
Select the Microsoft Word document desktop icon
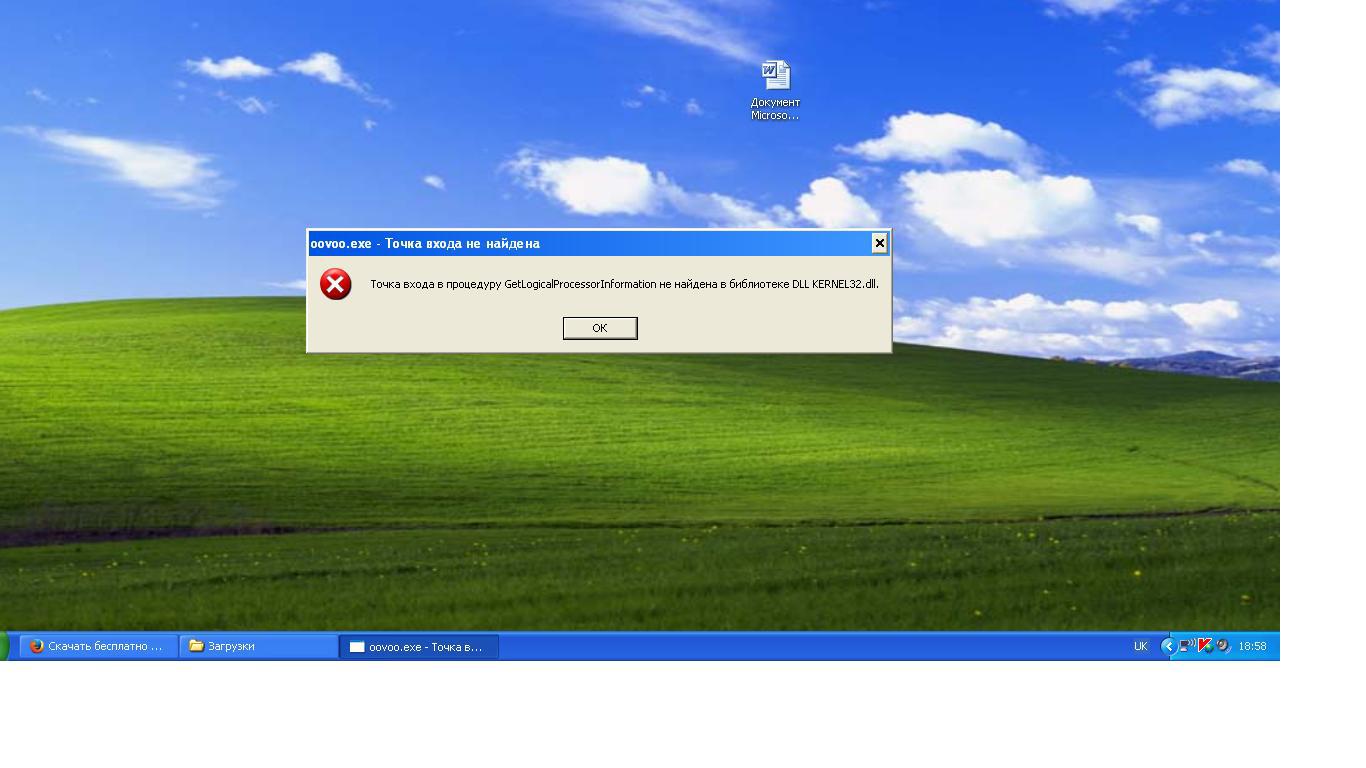pos(775,90)
